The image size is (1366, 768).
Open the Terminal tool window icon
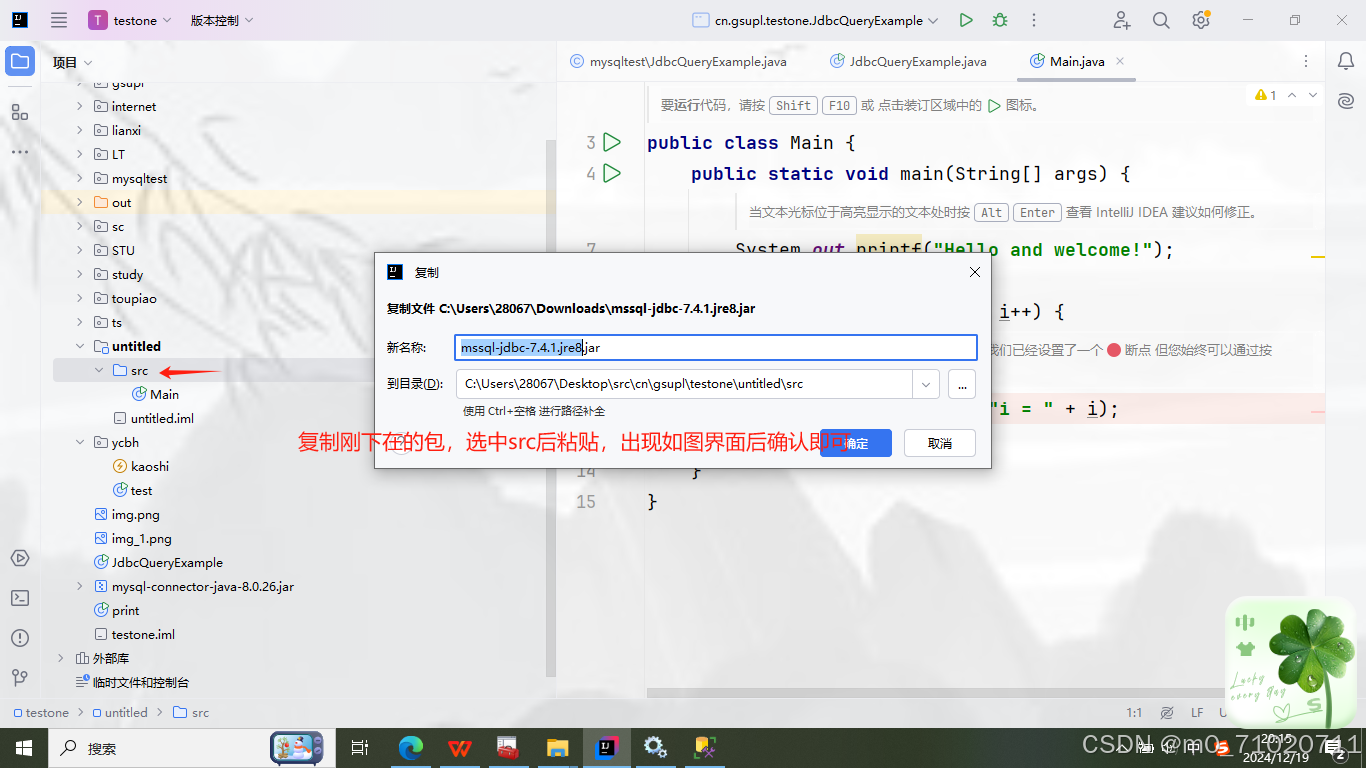[20, 598]
